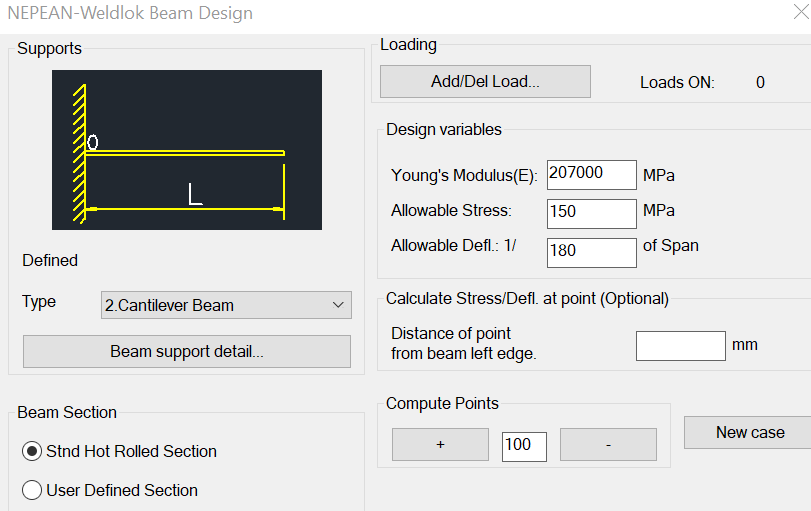Click 'Distance of point from beam left edge' text
This screenshot has height=511, width=811.
(463, 343)
